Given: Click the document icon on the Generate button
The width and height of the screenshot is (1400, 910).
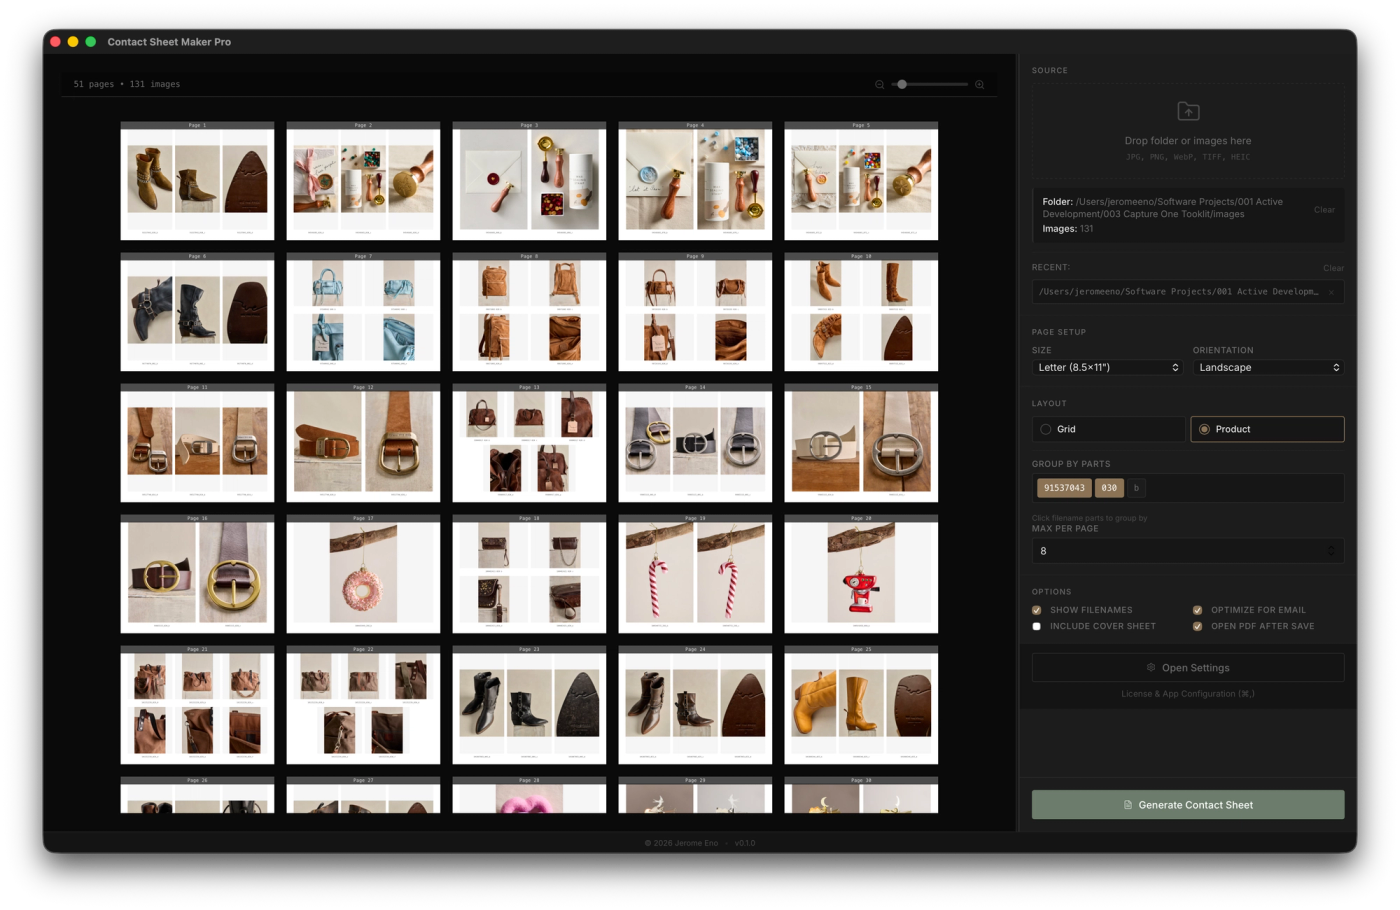Looking at the screenshot, I should tap(1128, 805).
